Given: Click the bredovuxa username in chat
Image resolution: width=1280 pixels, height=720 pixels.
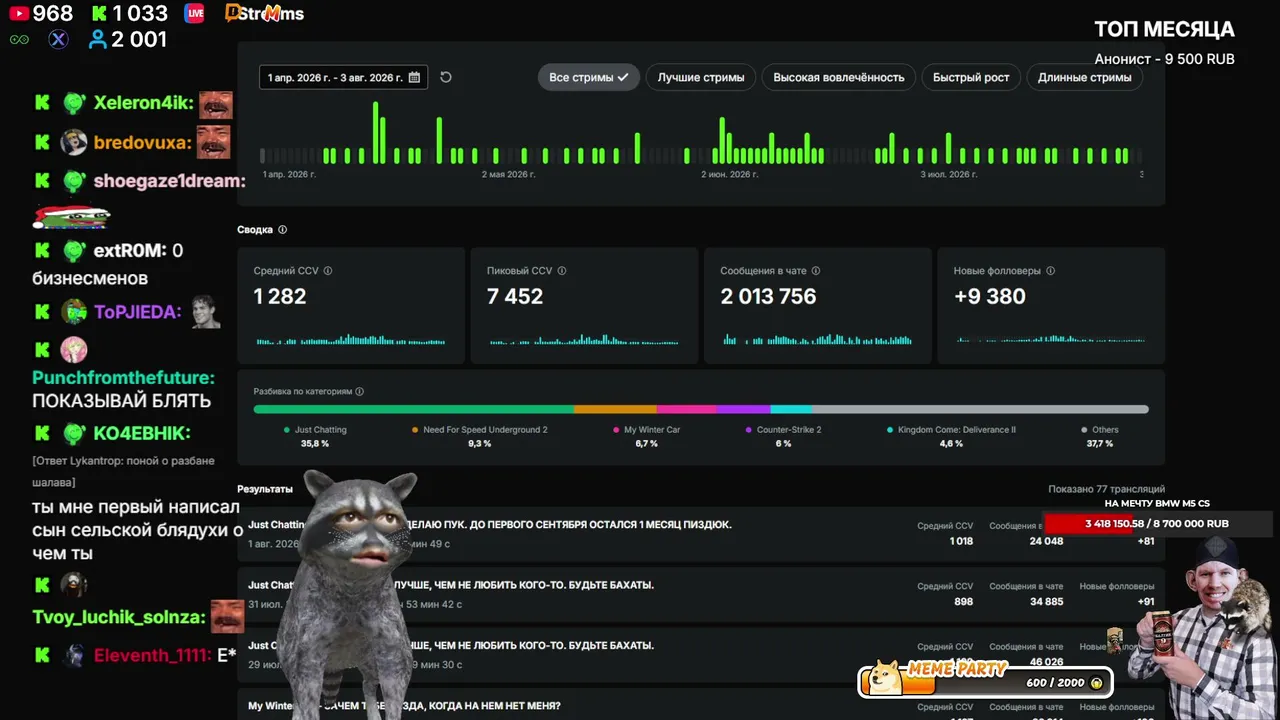Looking at the screenshot, I should [x=142, y=142].
